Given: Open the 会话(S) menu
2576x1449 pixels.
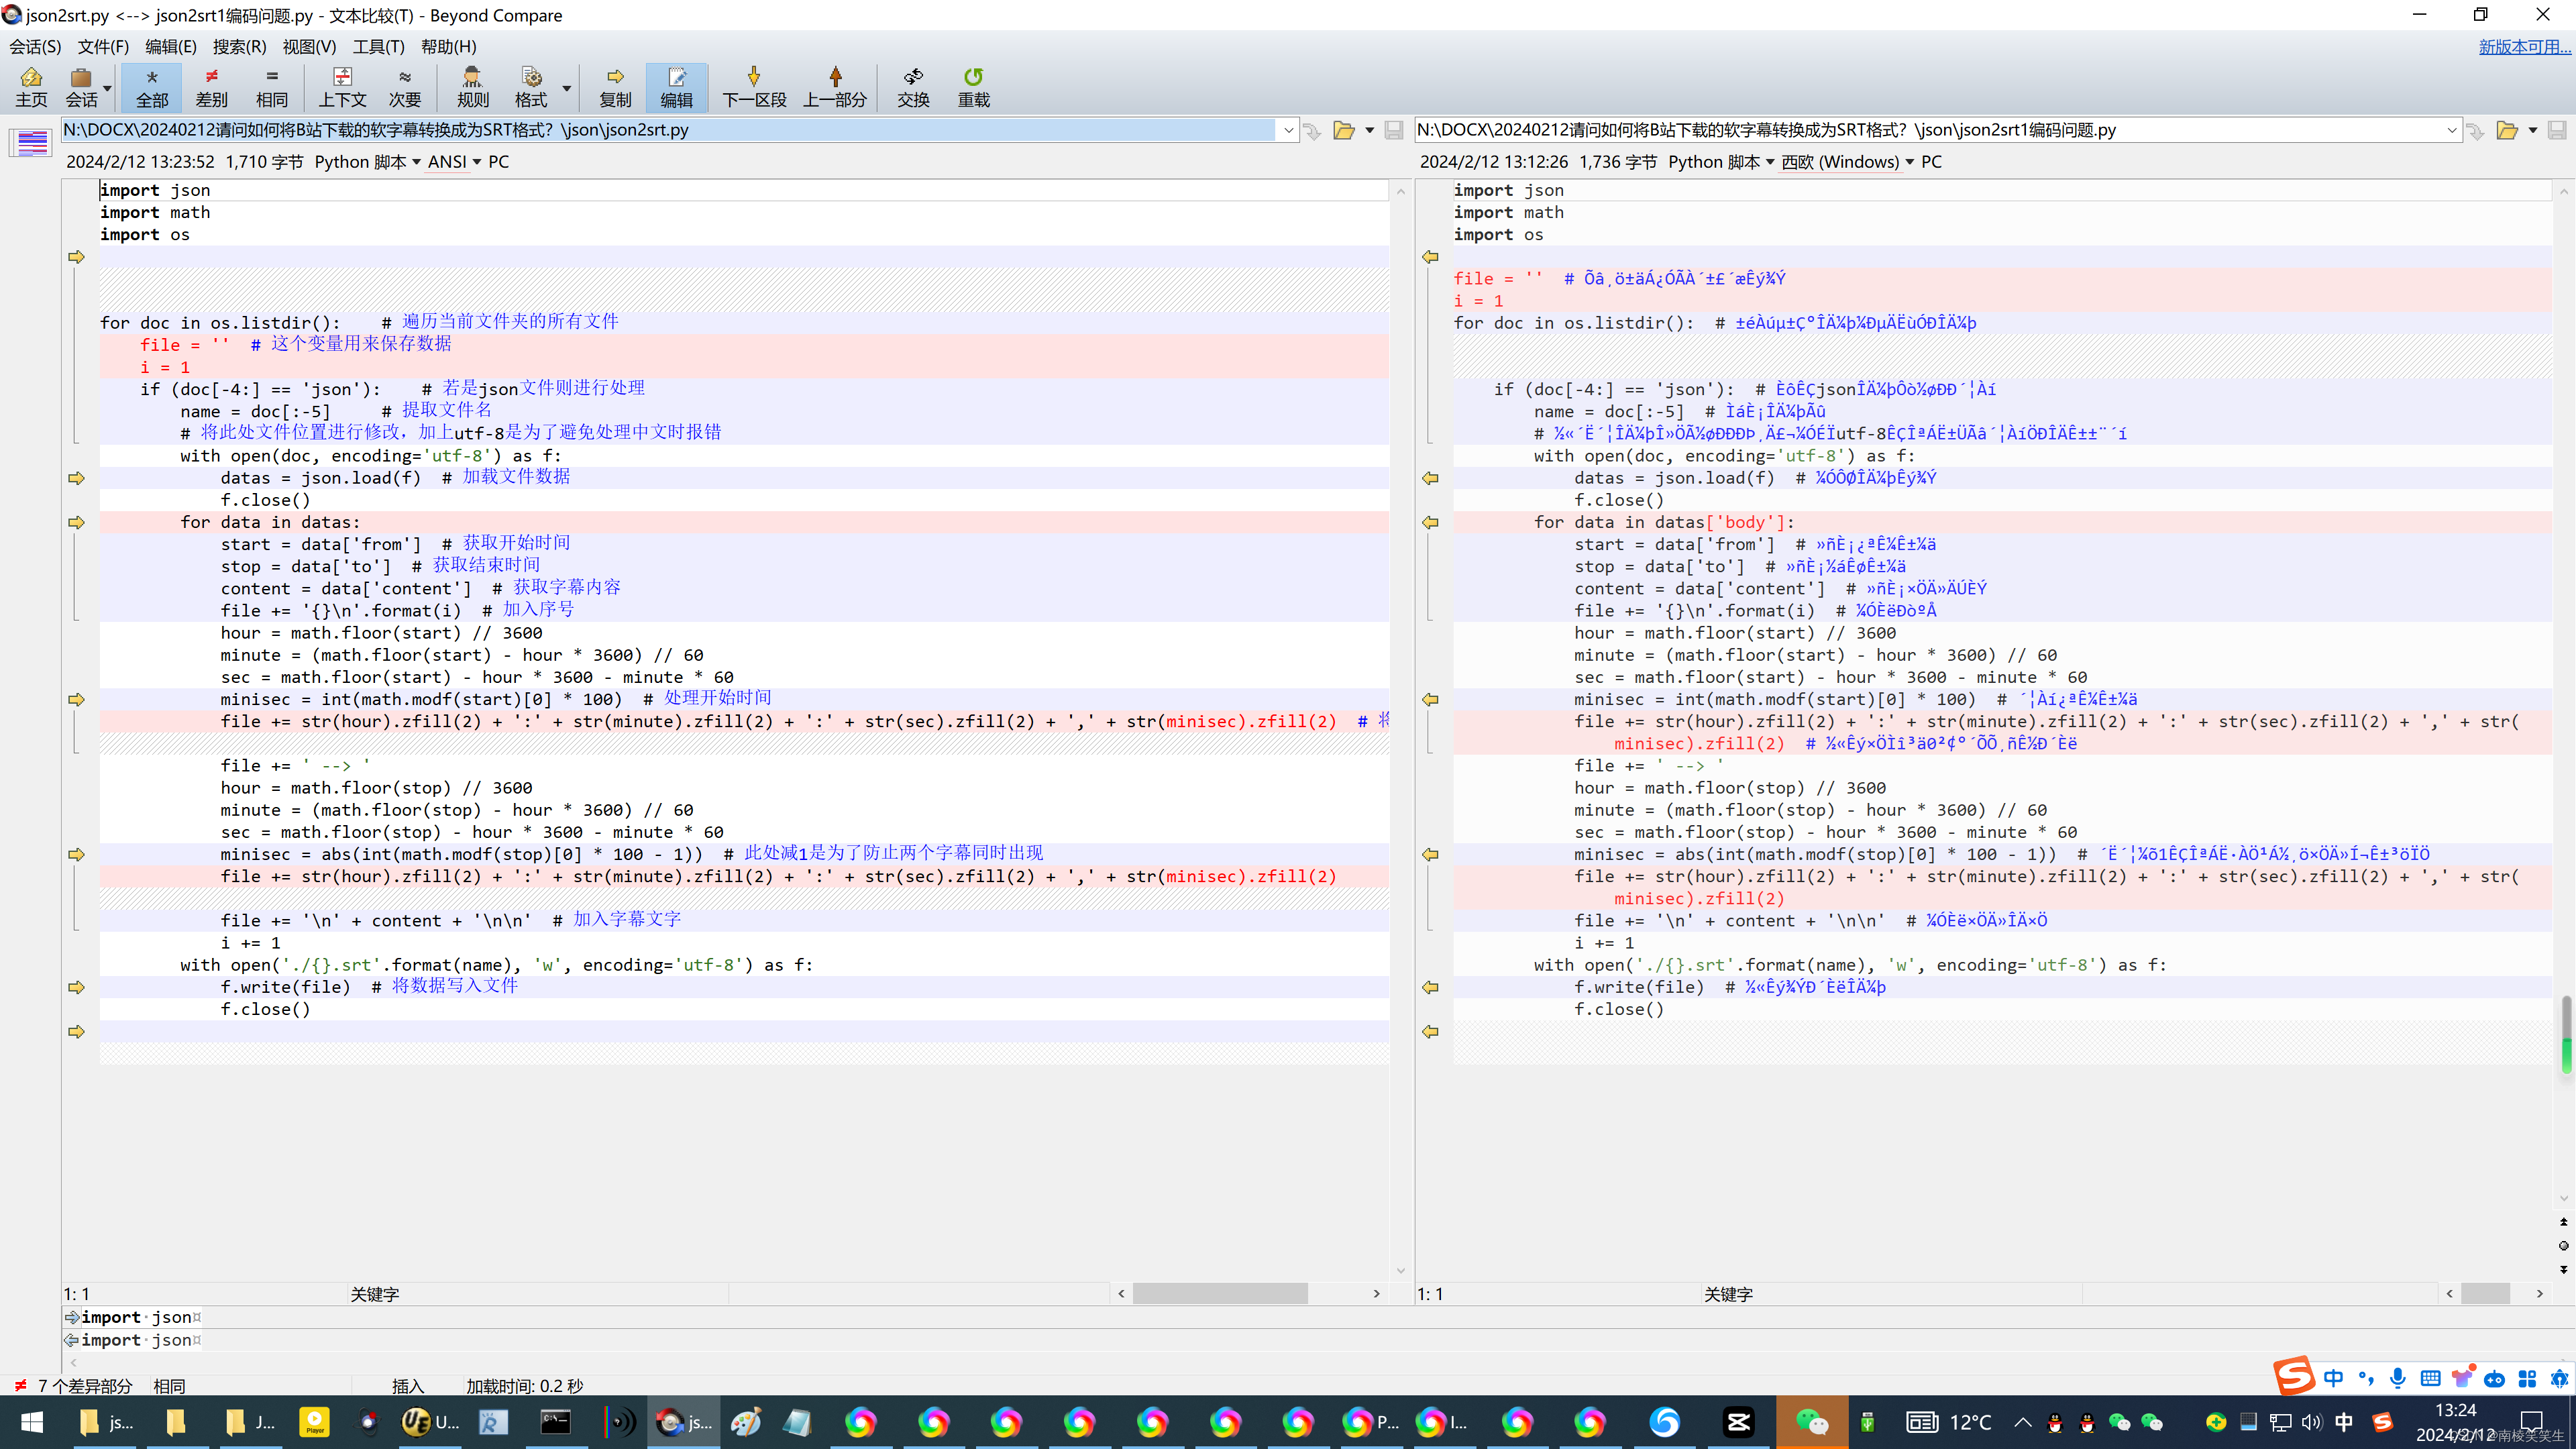Looking at the screenshot, I should point(35,46).
